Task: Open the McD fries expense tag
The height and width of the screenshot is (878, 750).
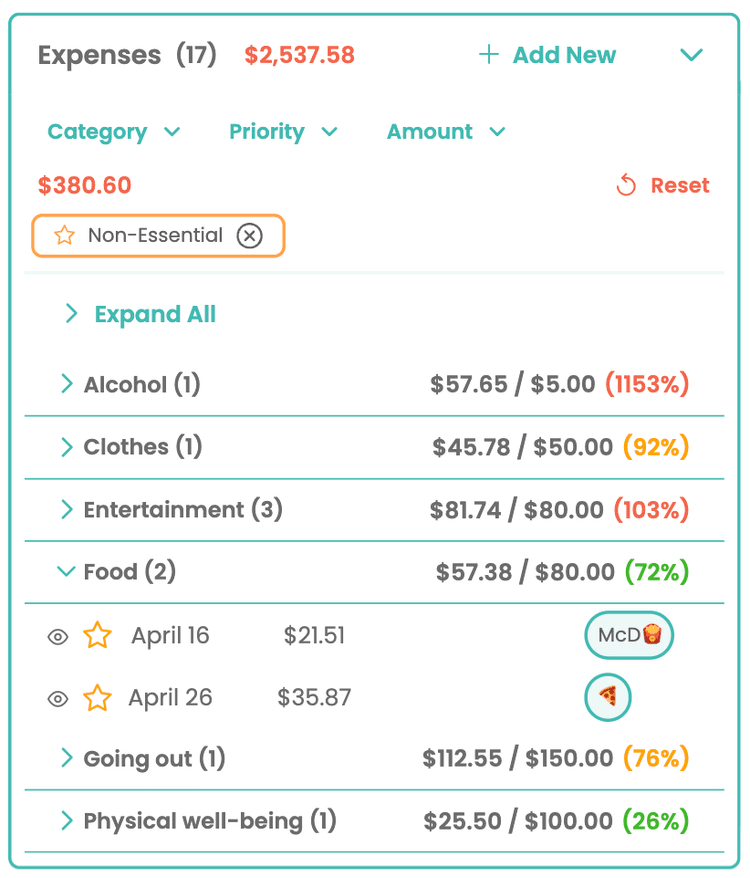Action: pyautogui.click(x=628, y=635)
